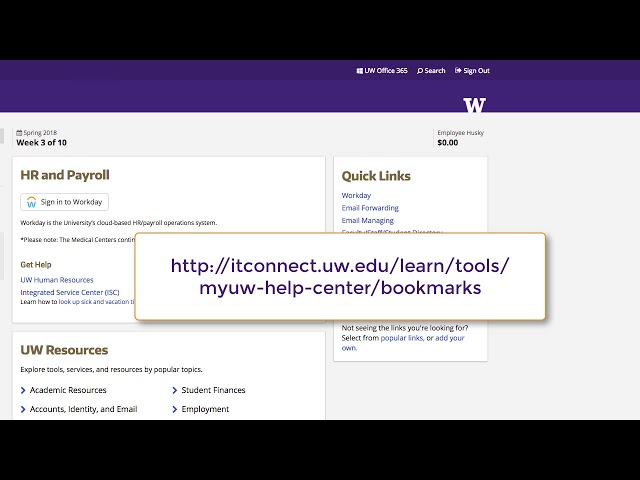Click the itconnect.uw.edu bookmarks URL overlay
This screenshot has height=480, width=640.
click(340, 276)
